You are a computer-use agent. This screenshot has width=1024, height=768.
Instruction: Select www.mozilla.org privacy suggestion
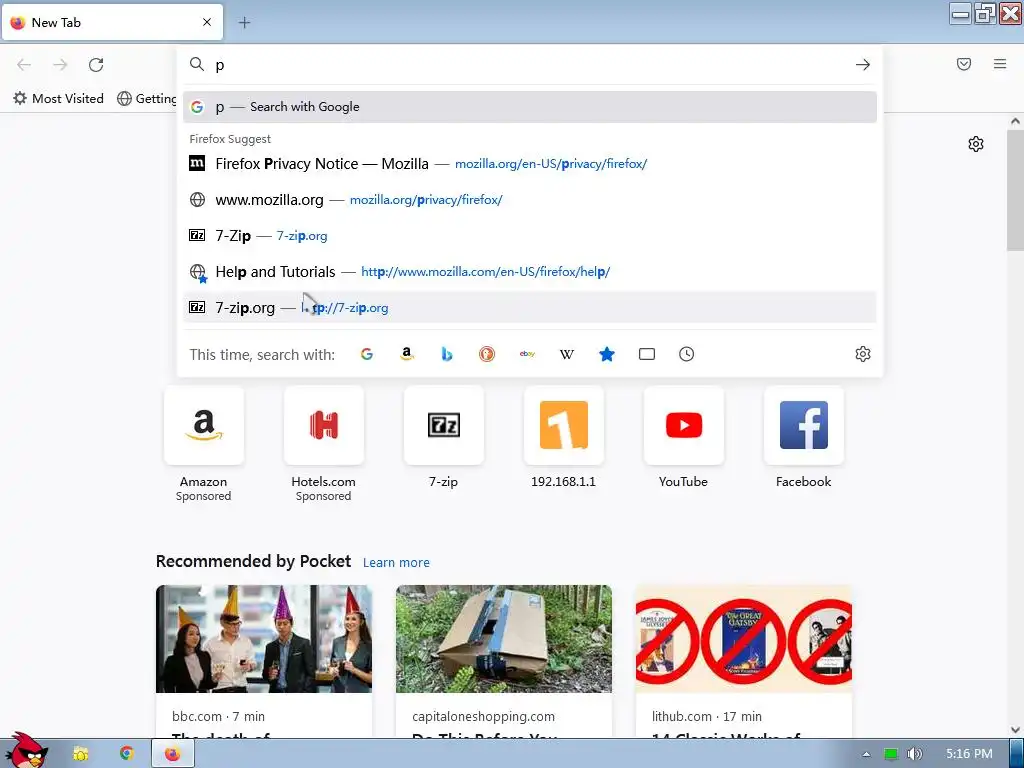tap(530, 200)
